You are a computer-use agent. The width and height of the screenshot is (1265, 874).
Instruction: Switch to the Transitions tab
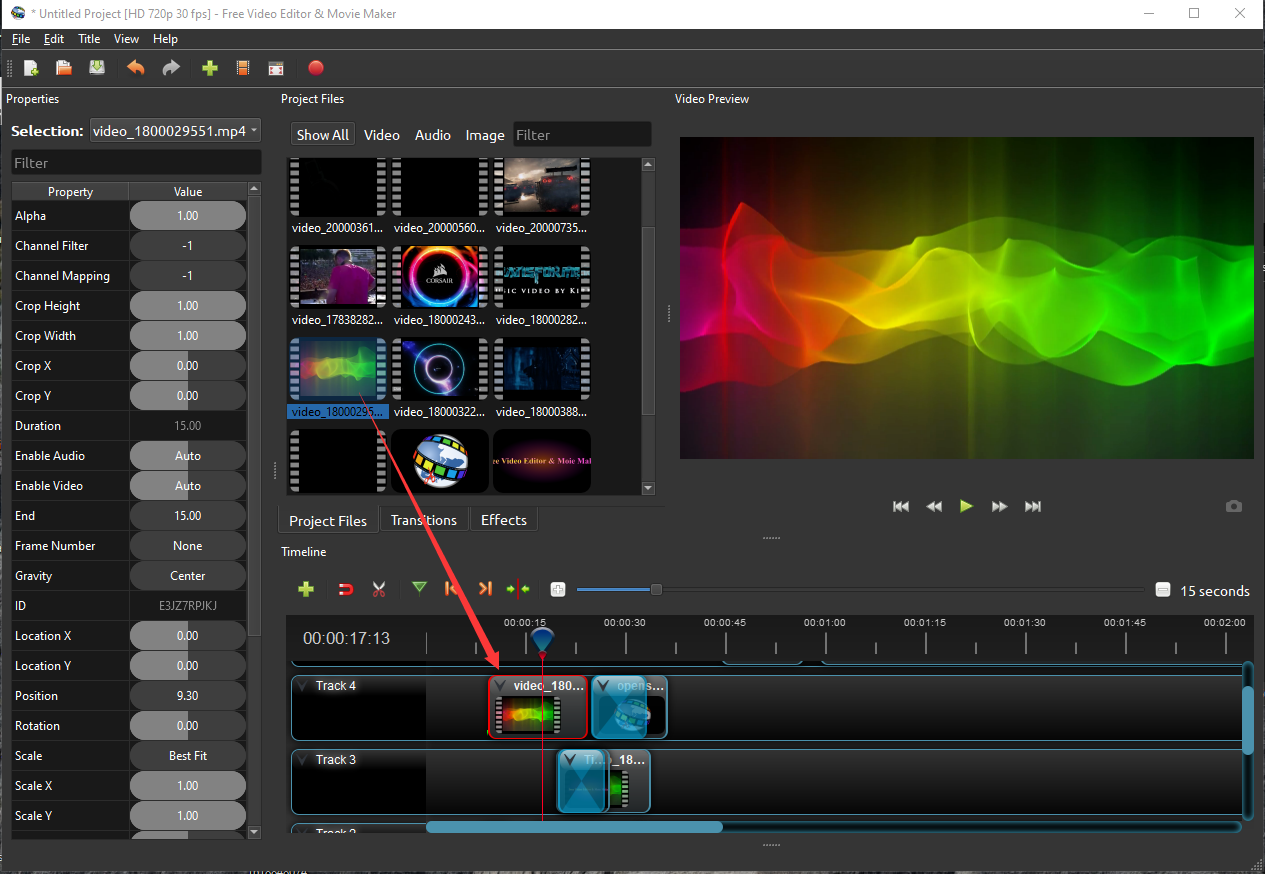[423, 520]
